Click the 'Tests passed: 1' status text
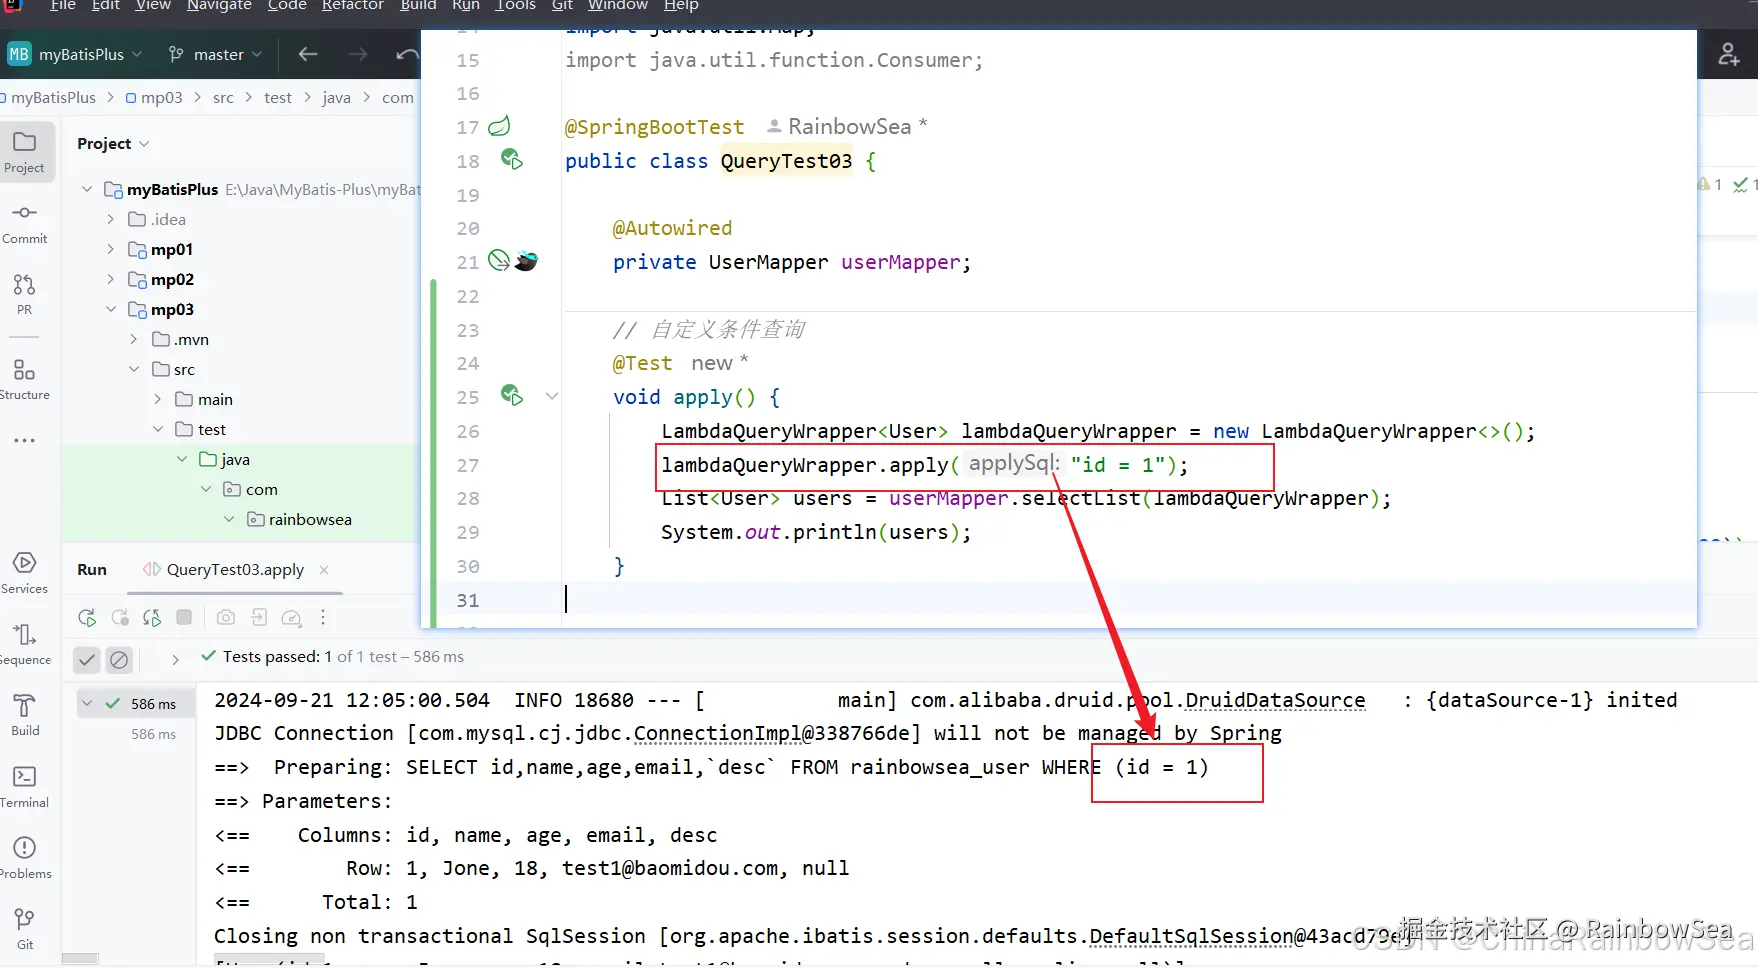This screenshot has height=968, width=1758. tap(277, 656)
